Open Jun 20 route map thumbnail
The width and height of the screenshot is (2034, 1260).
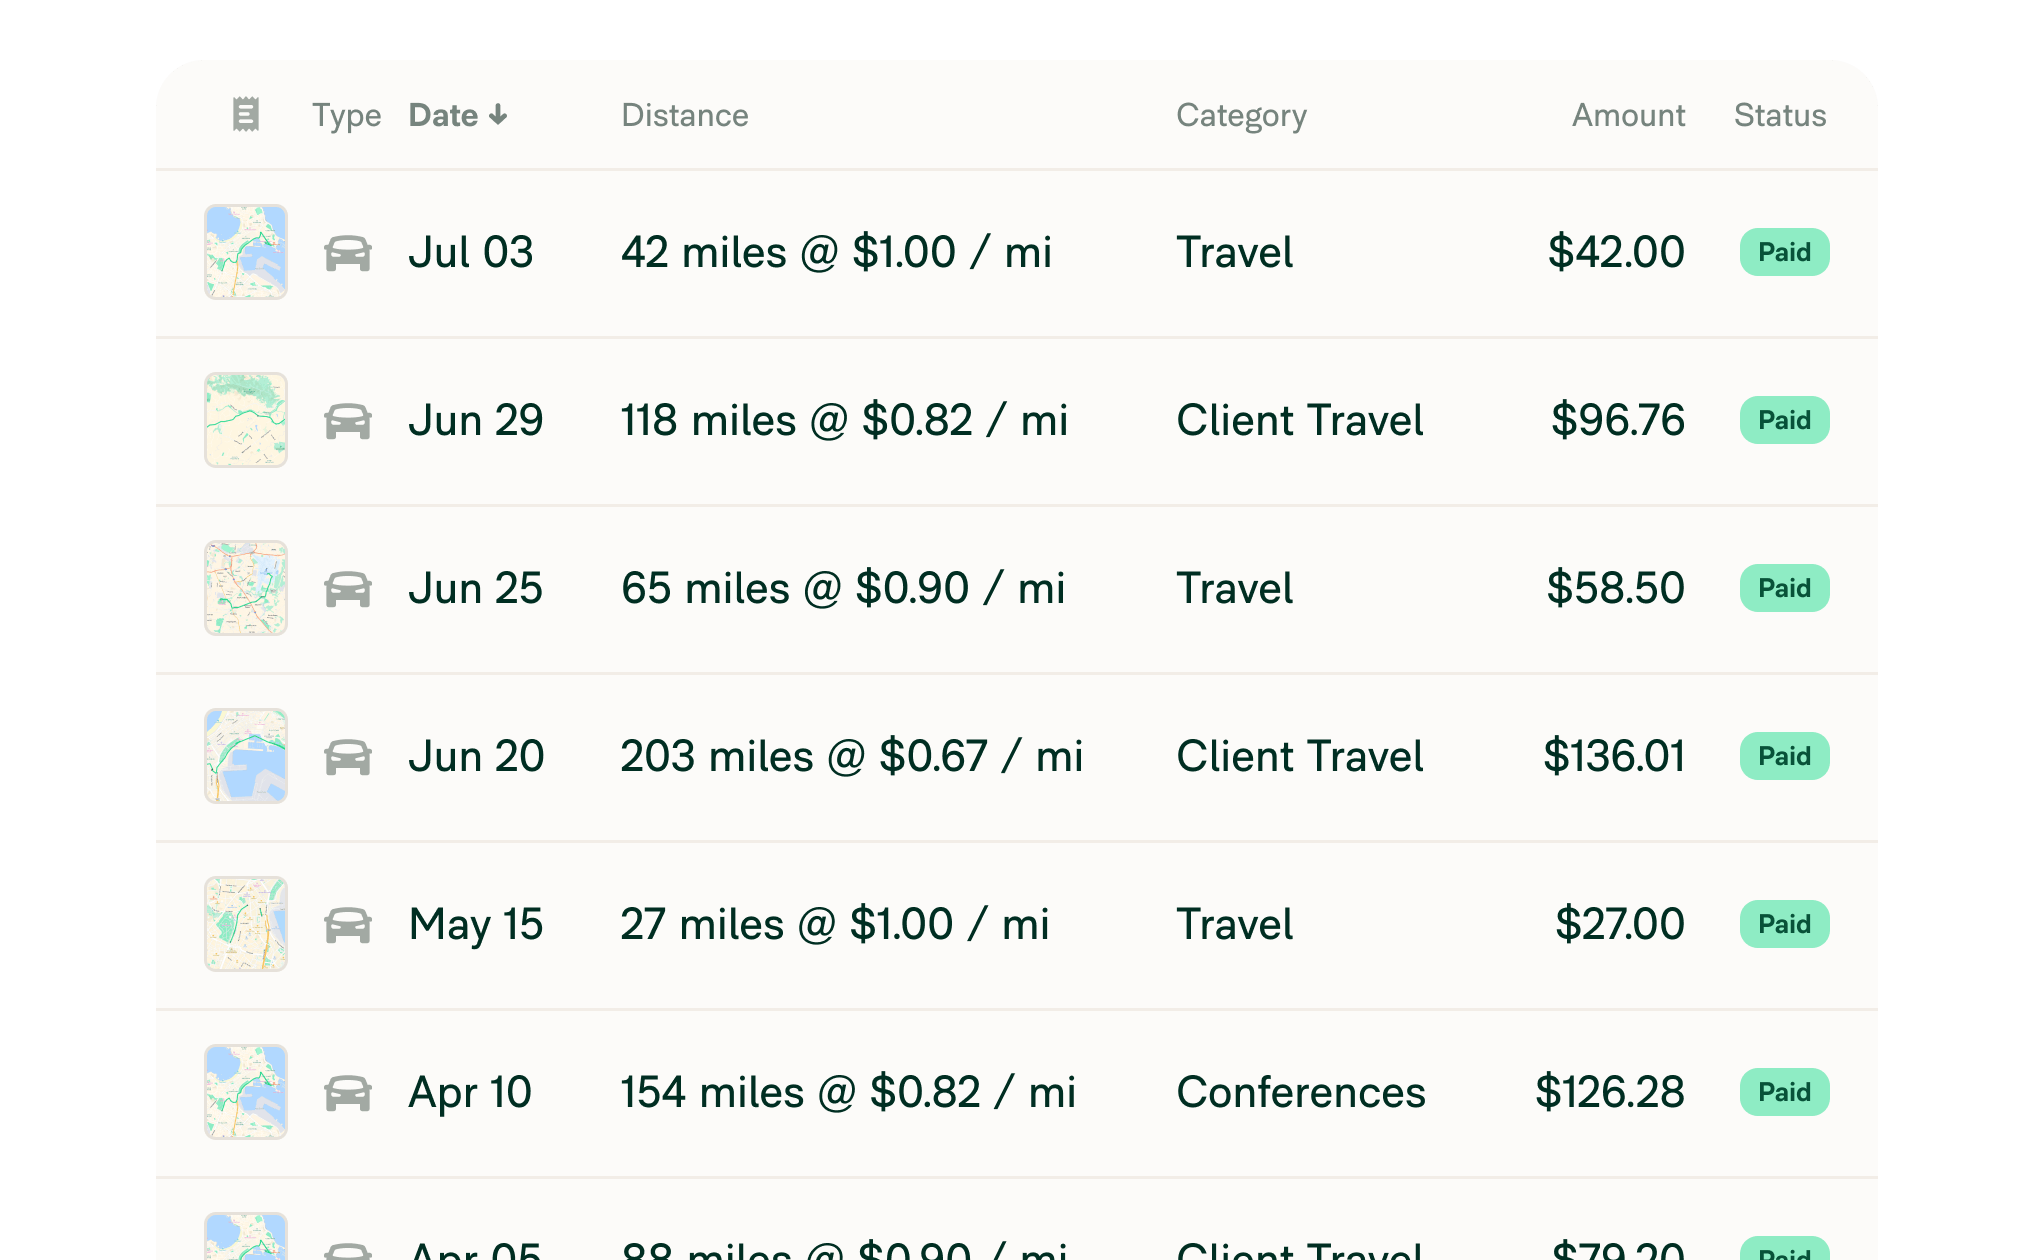[246, 756]
